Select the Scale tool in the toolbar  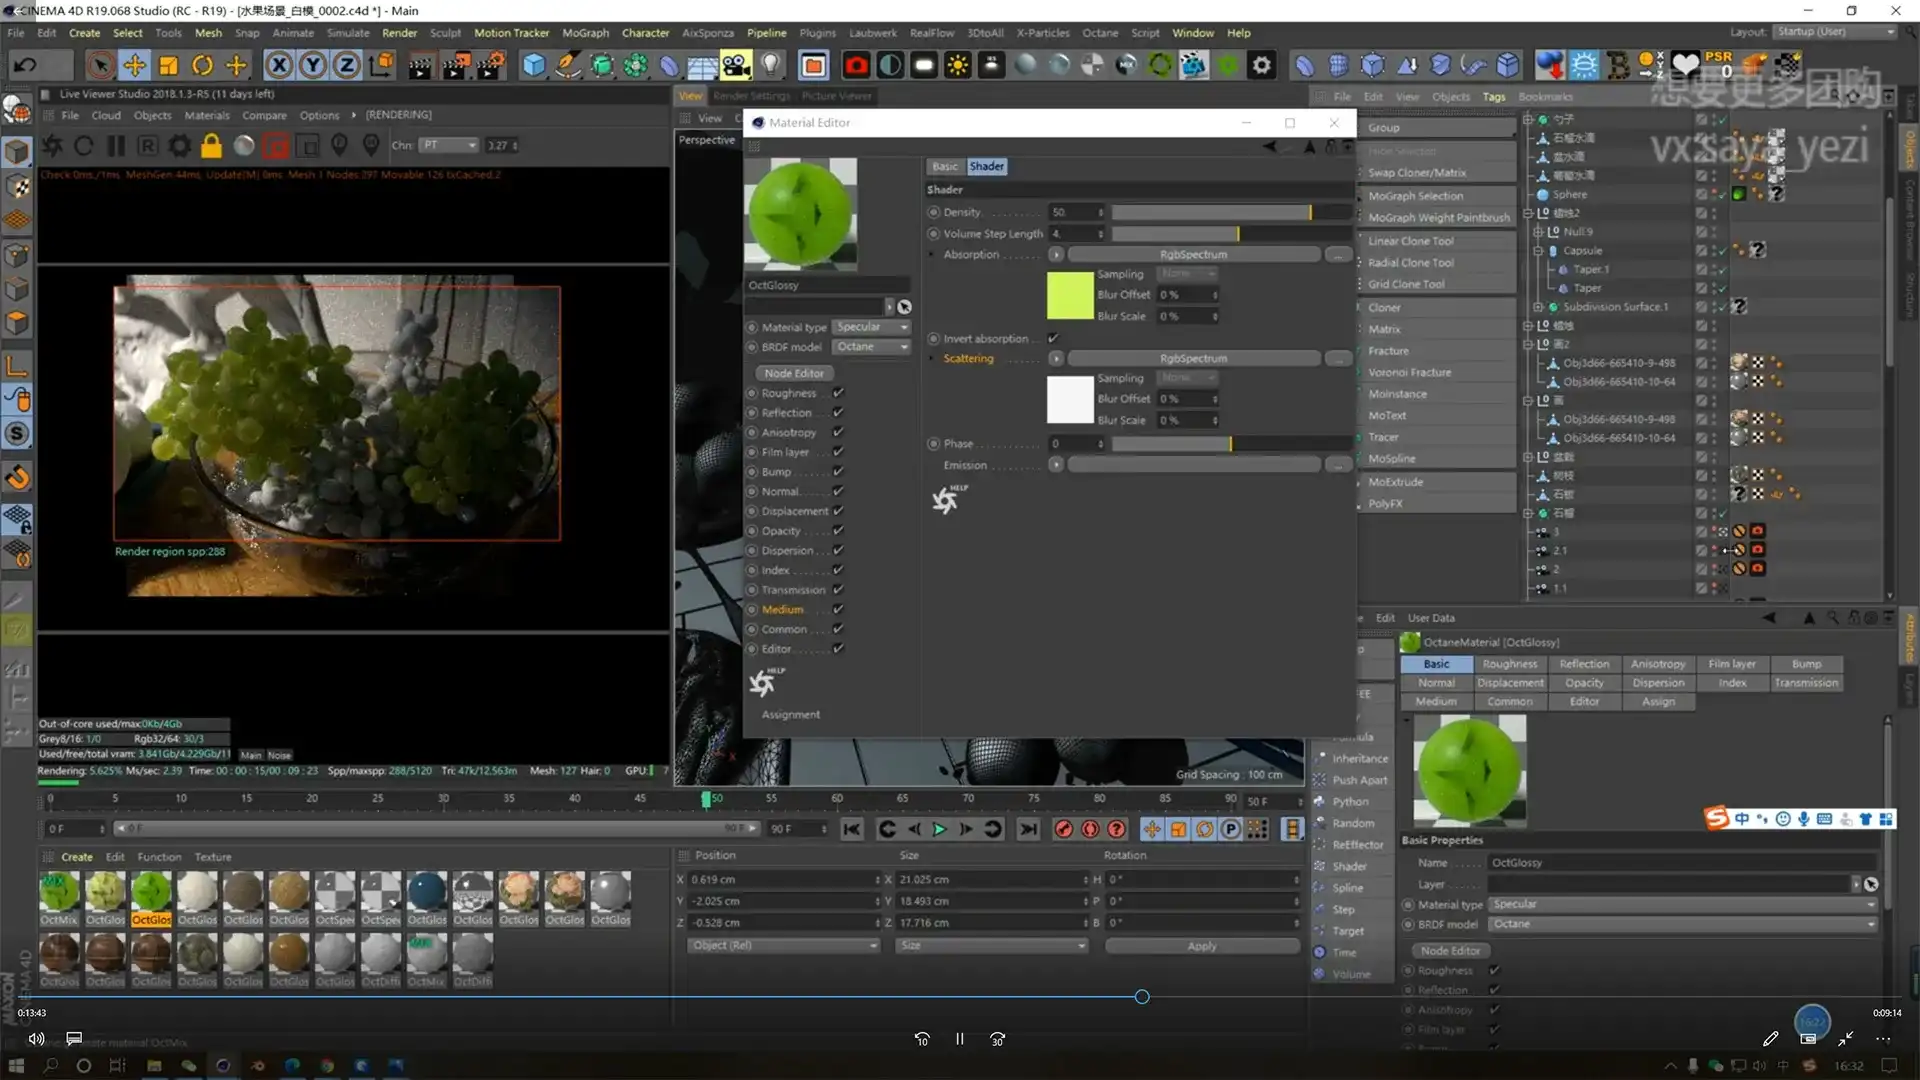point(167,64)
